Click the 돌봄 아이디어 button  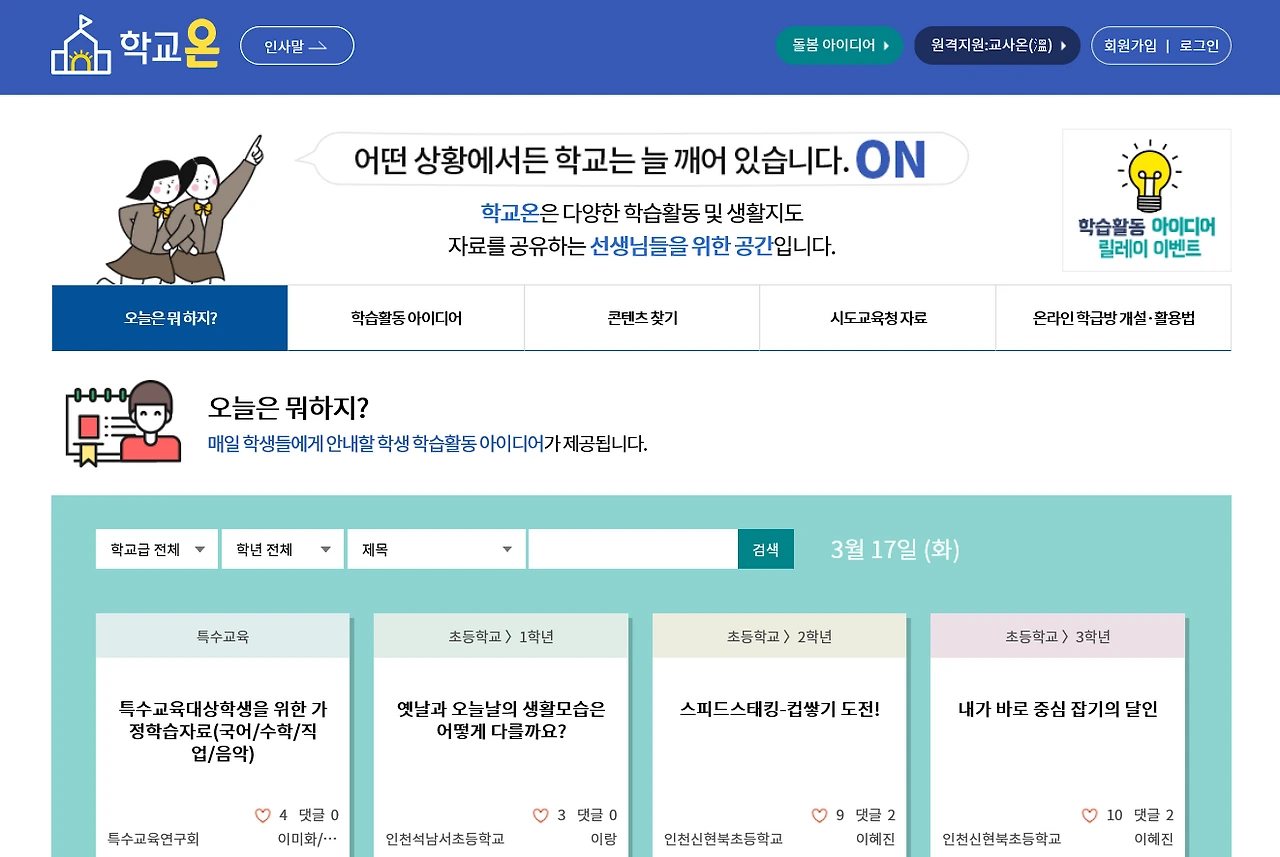pyautogui.click(x=839, y=45)
